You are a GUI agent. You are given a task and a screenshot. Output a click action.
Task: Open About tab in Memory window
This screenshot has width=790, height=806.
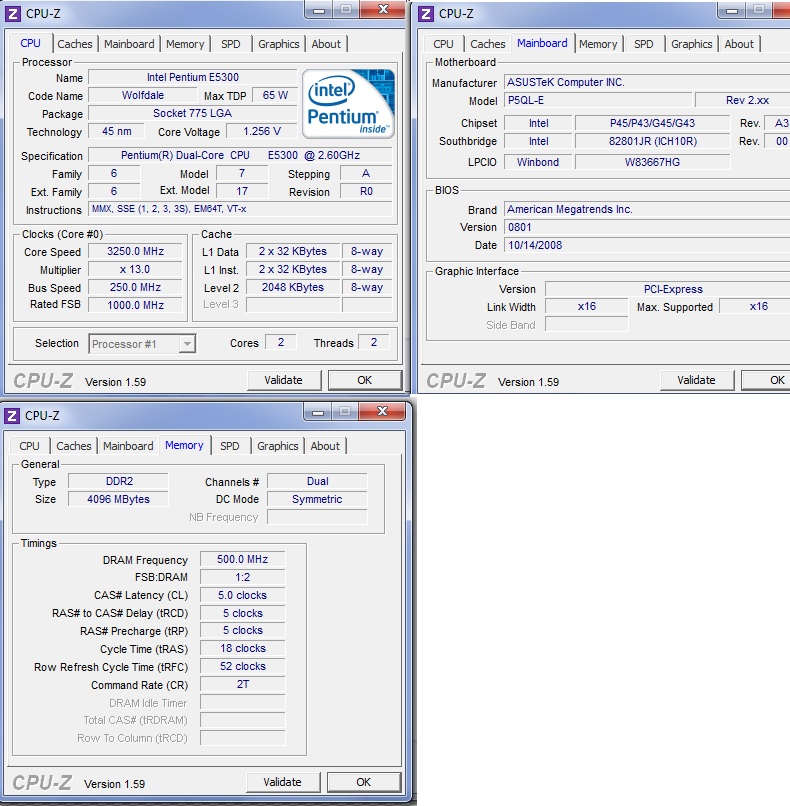(x=325, y=446)
